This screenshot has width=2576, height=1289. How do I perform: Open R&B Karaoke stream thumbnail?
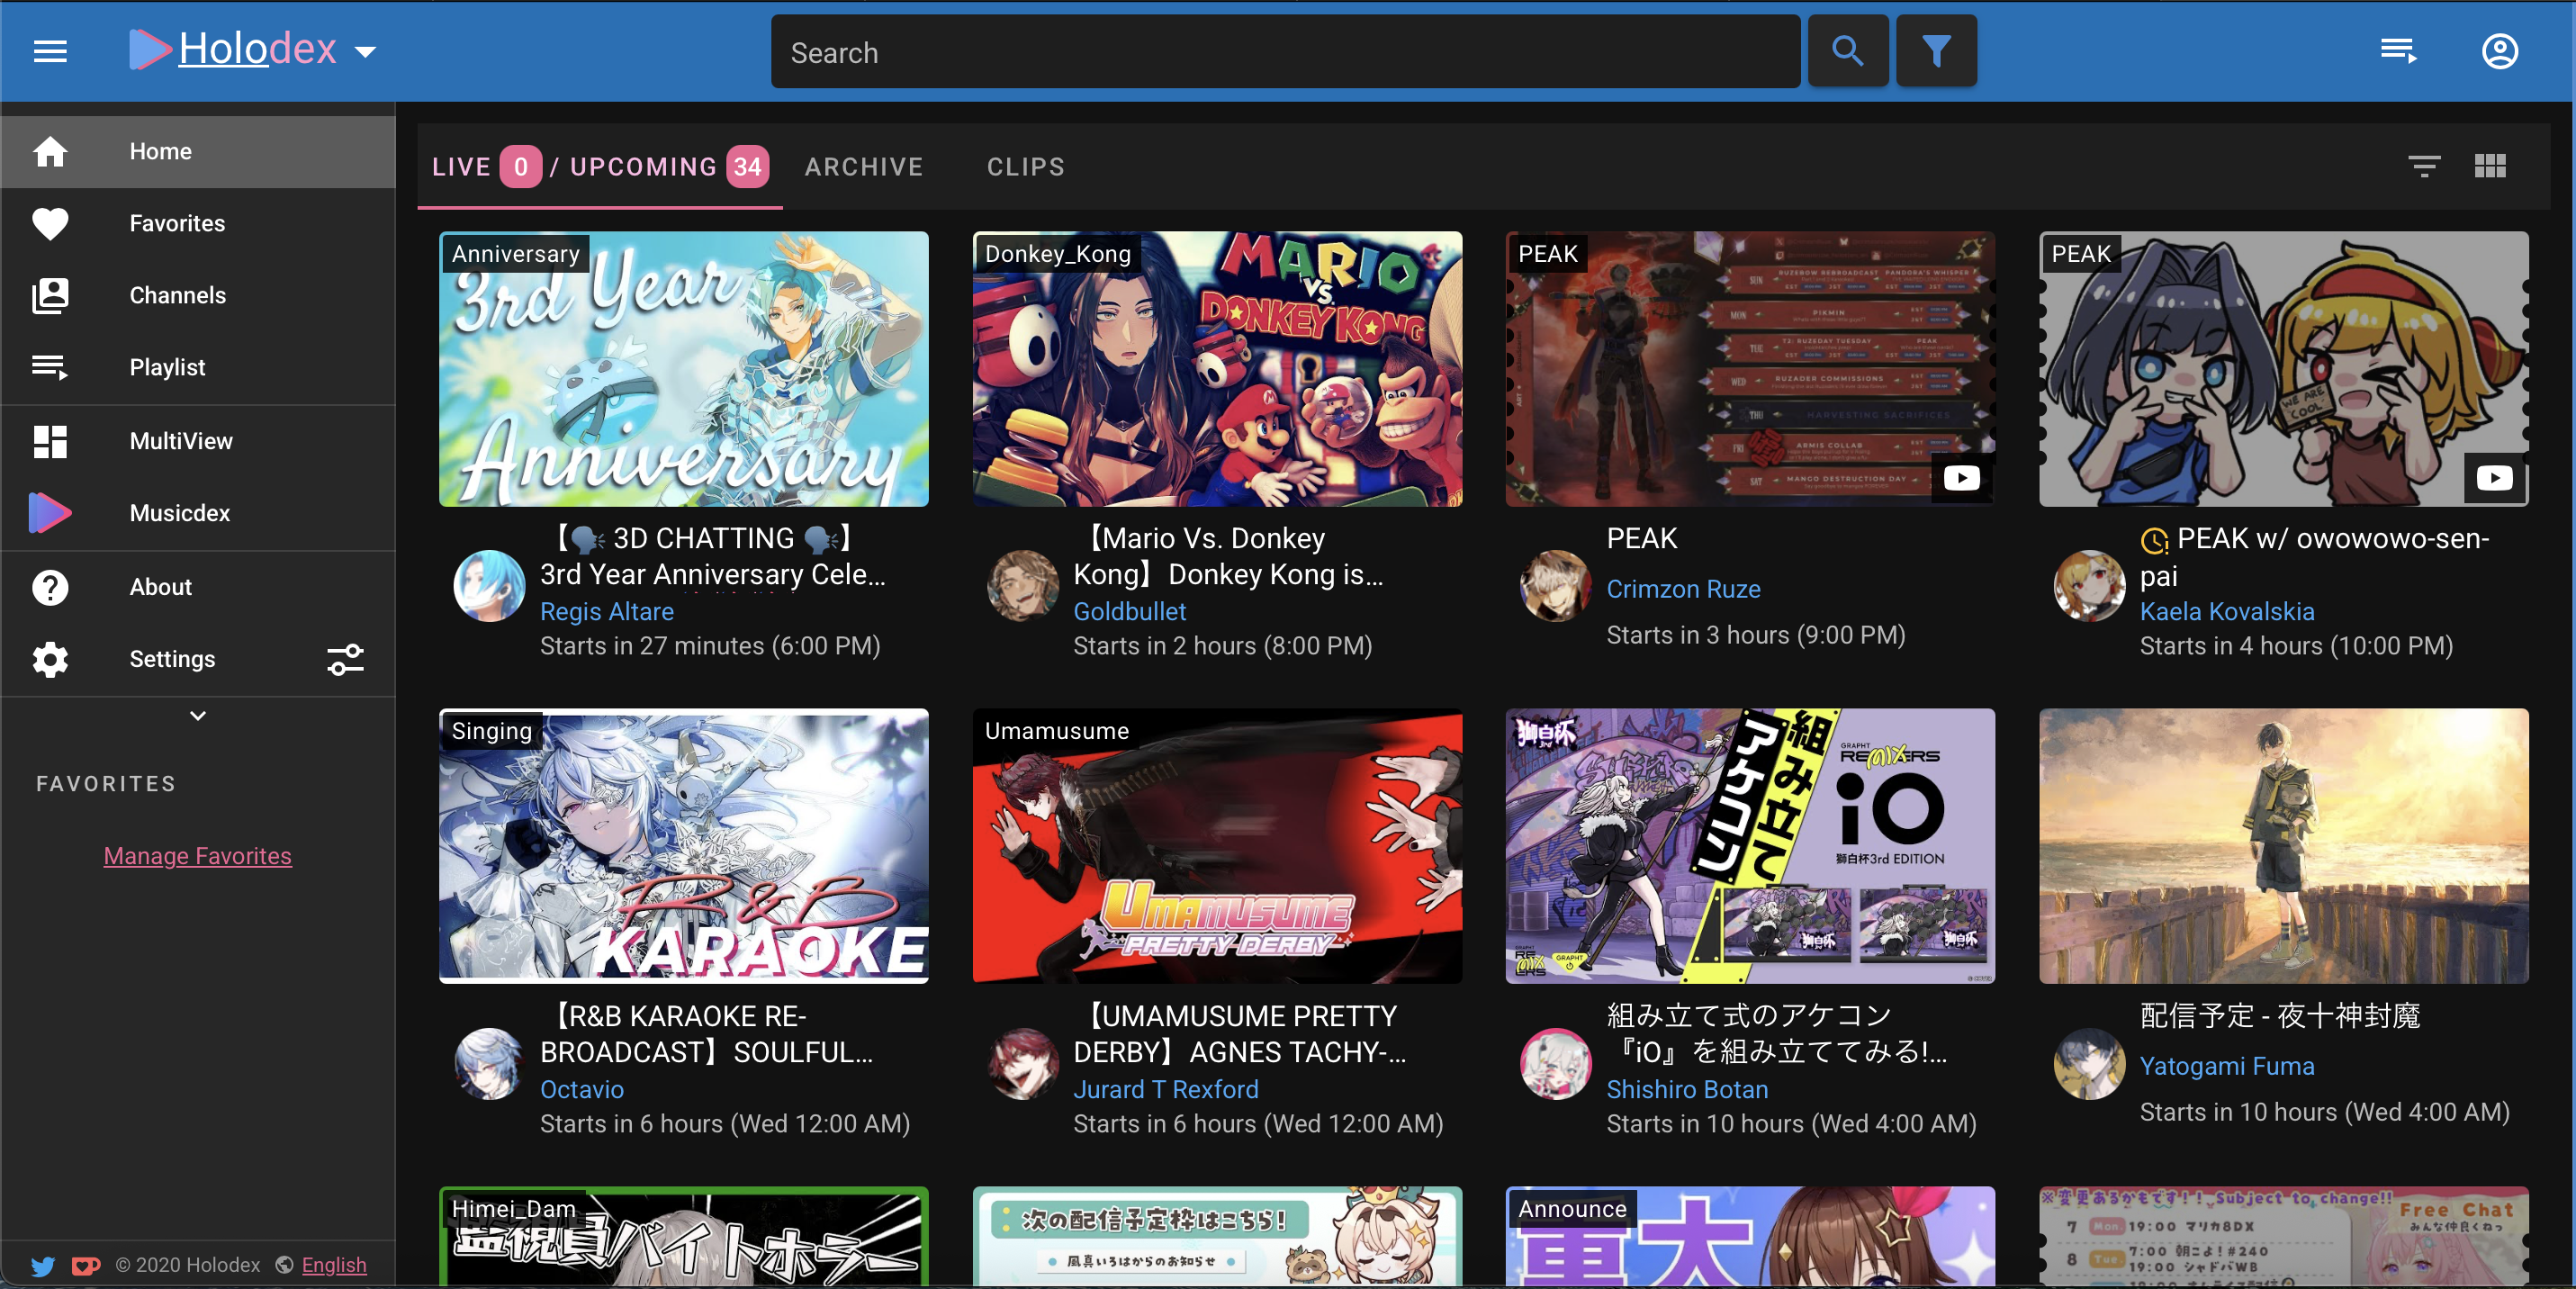tap(684, 846)
